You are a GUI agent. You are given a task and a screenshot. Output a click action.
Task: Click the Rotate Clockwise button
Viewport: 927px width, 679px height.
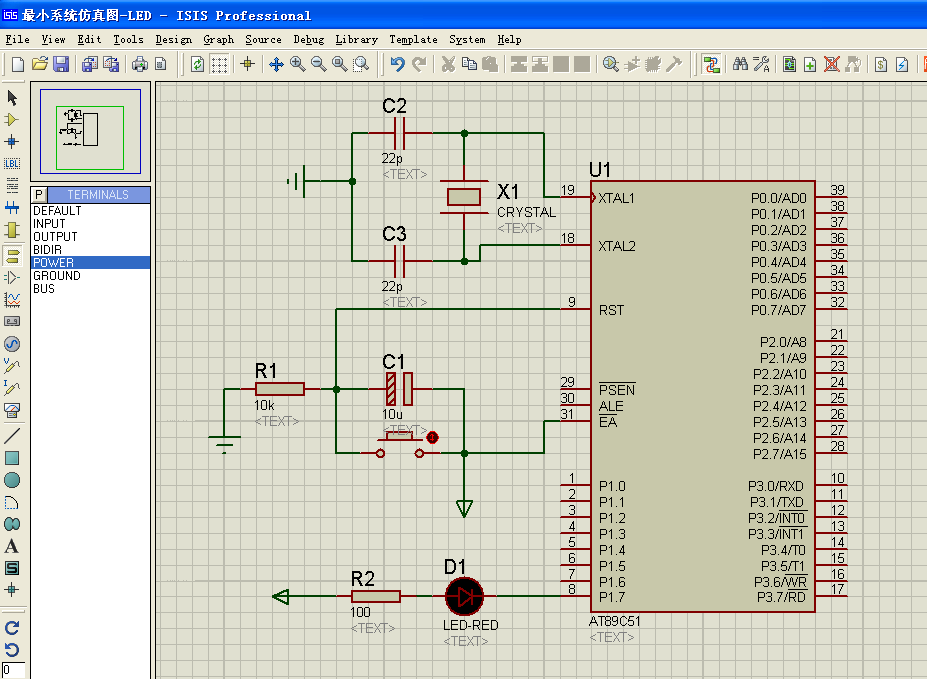pos(12,628)
